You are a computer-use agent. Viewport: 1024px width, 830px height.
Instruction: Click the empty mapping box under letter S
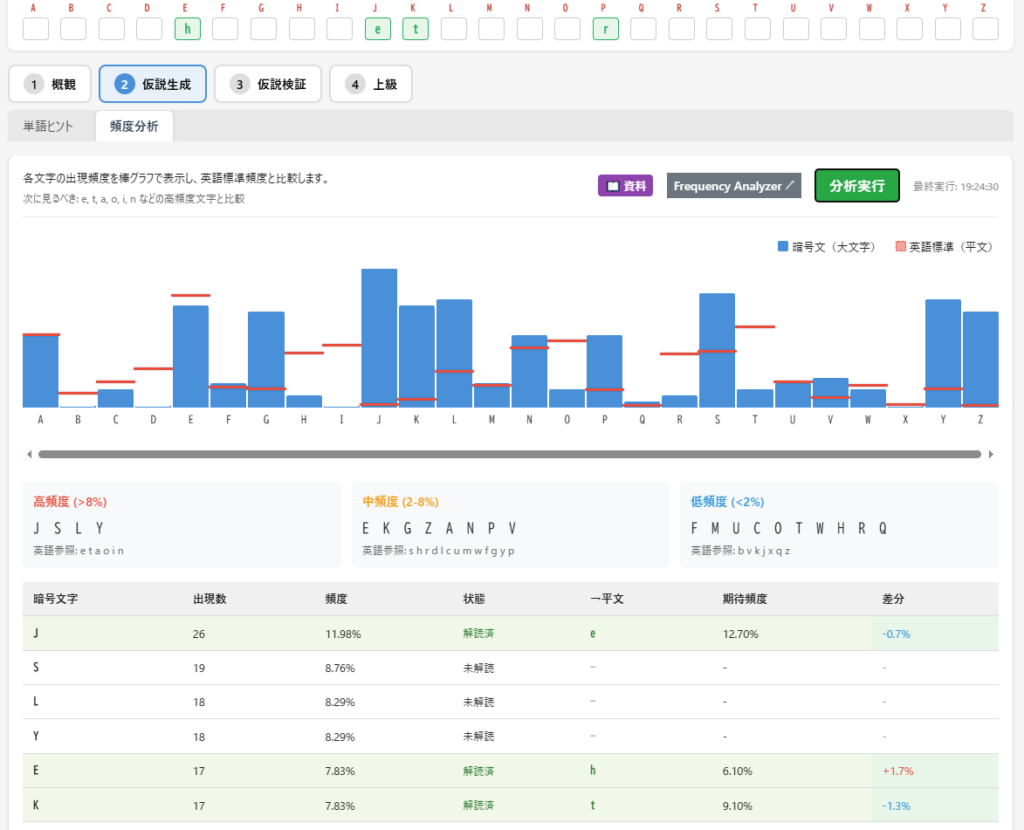719,29
